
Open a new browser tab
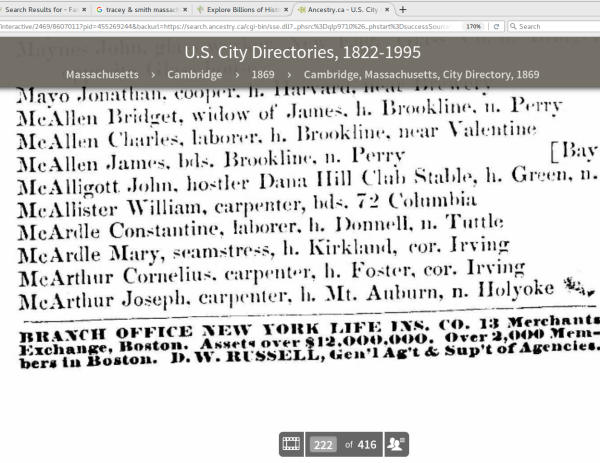tap(401, 9)
